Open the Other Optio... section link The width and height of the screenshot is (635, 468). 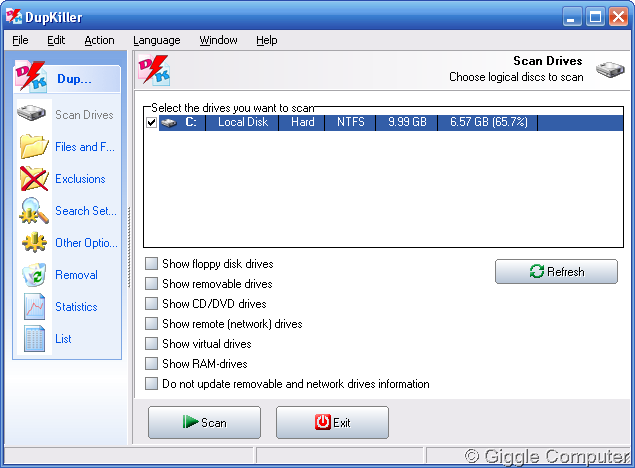pyautogui.click(x=86, y=243)
